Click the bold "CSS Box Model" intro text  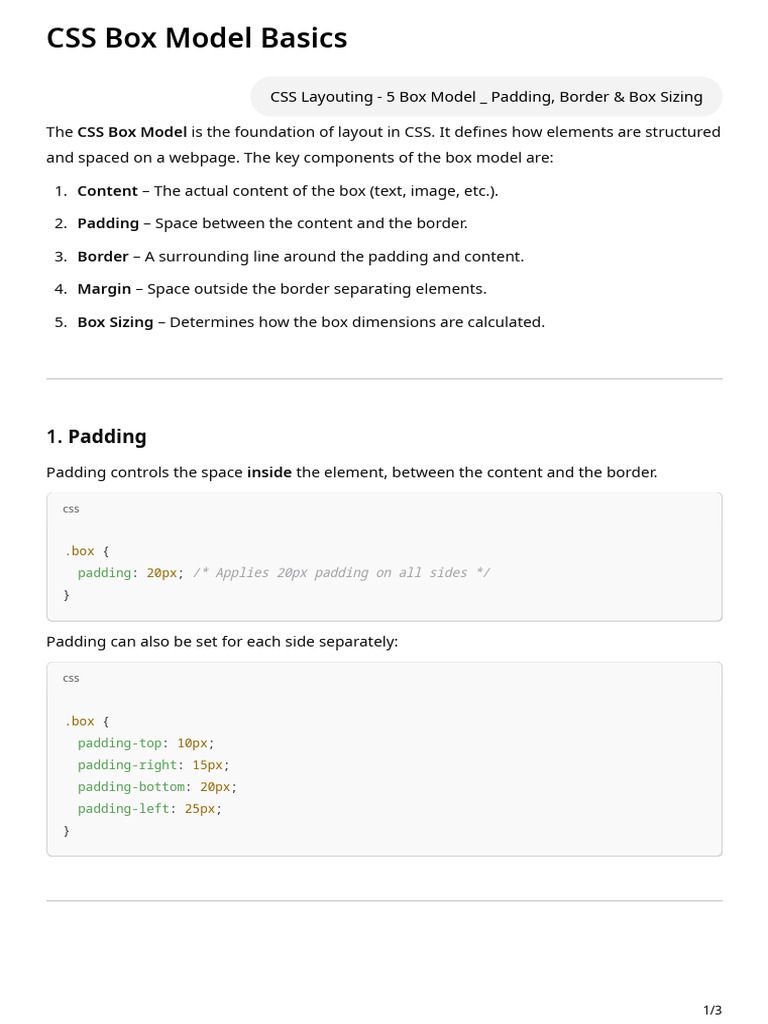tap(132, 132)
